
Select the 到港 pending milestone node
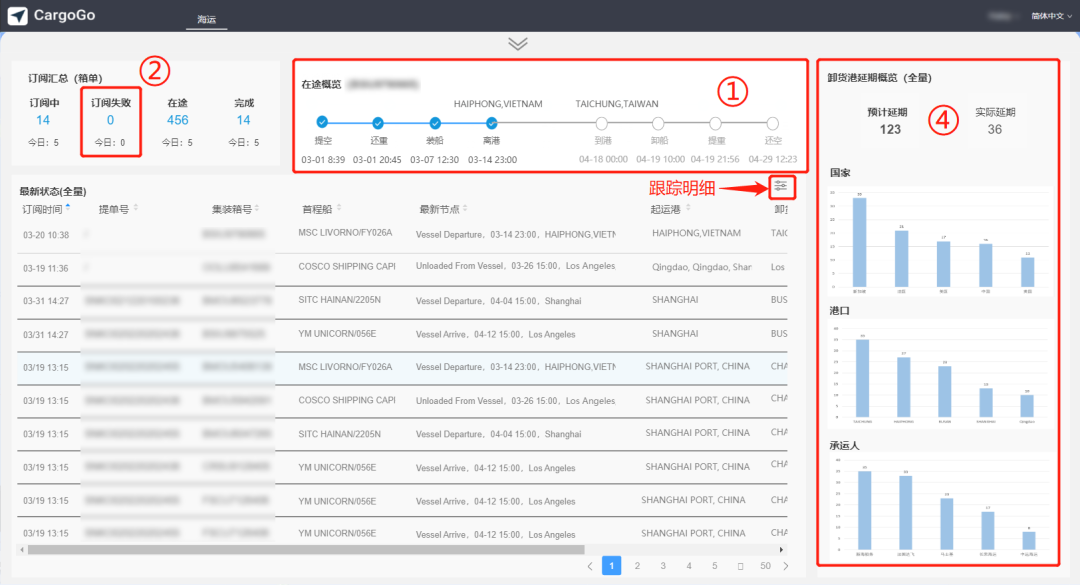coord(602,123)
